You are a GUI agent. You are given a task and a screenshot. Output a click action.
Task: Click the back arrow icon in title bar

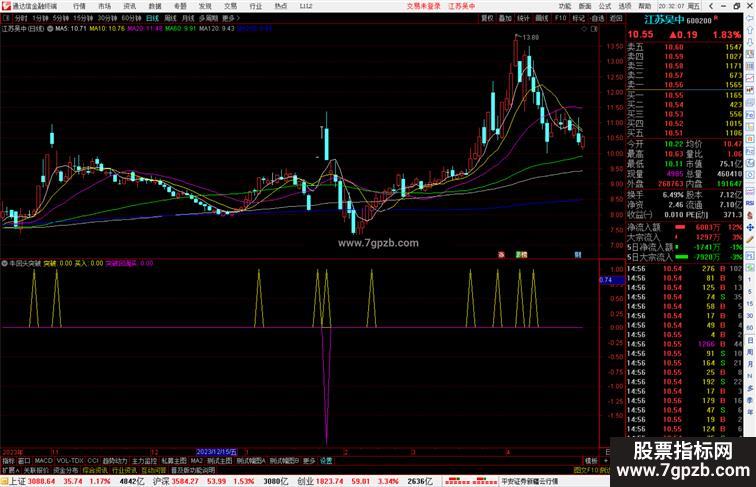(711, 6)
